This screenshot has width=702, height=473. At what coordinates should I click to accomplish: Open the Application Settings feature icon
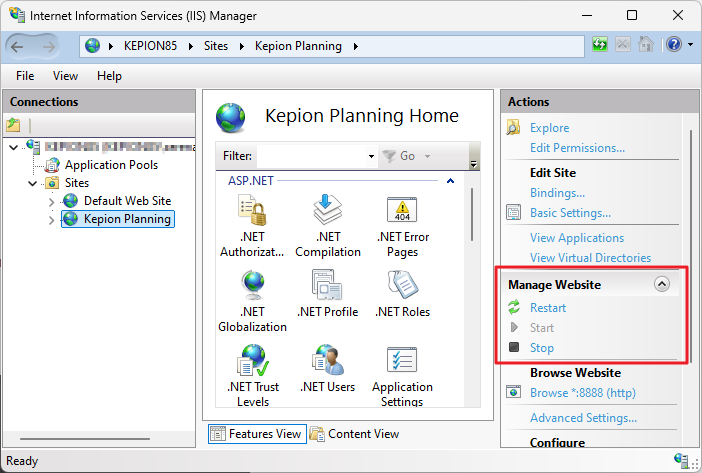pos(402,360)
